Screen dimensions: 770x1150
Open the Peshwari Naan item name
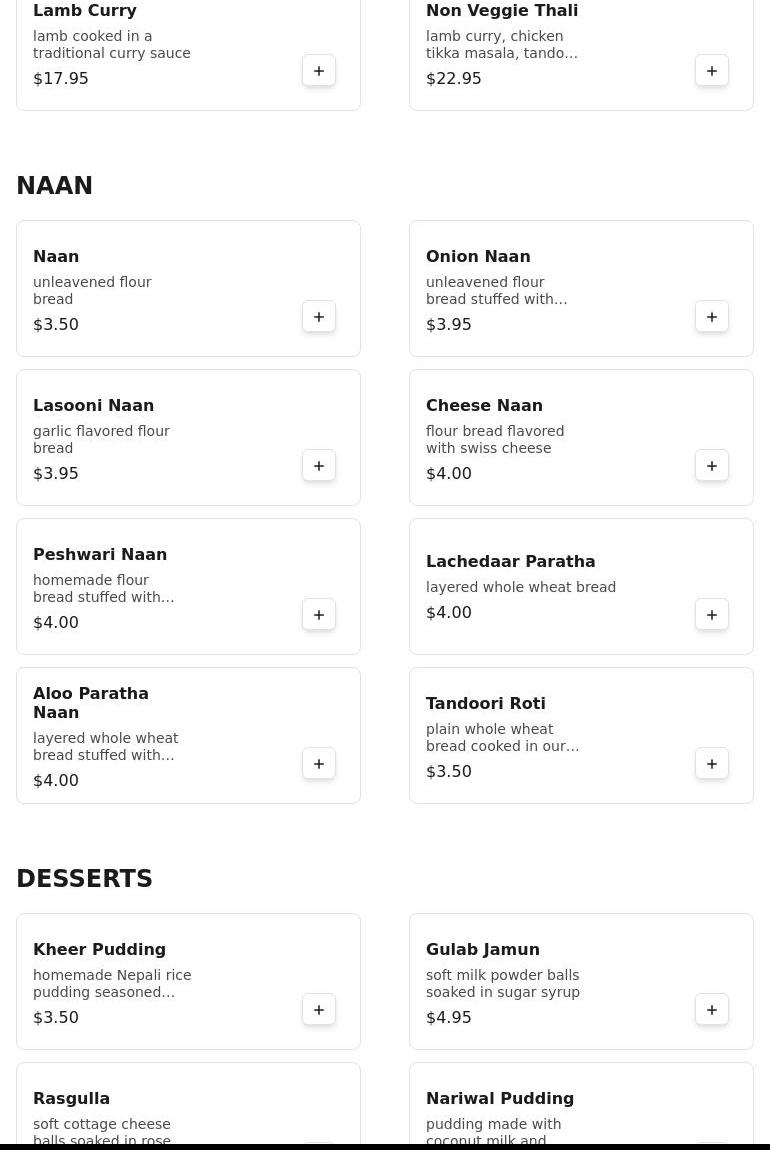point(100,554)
